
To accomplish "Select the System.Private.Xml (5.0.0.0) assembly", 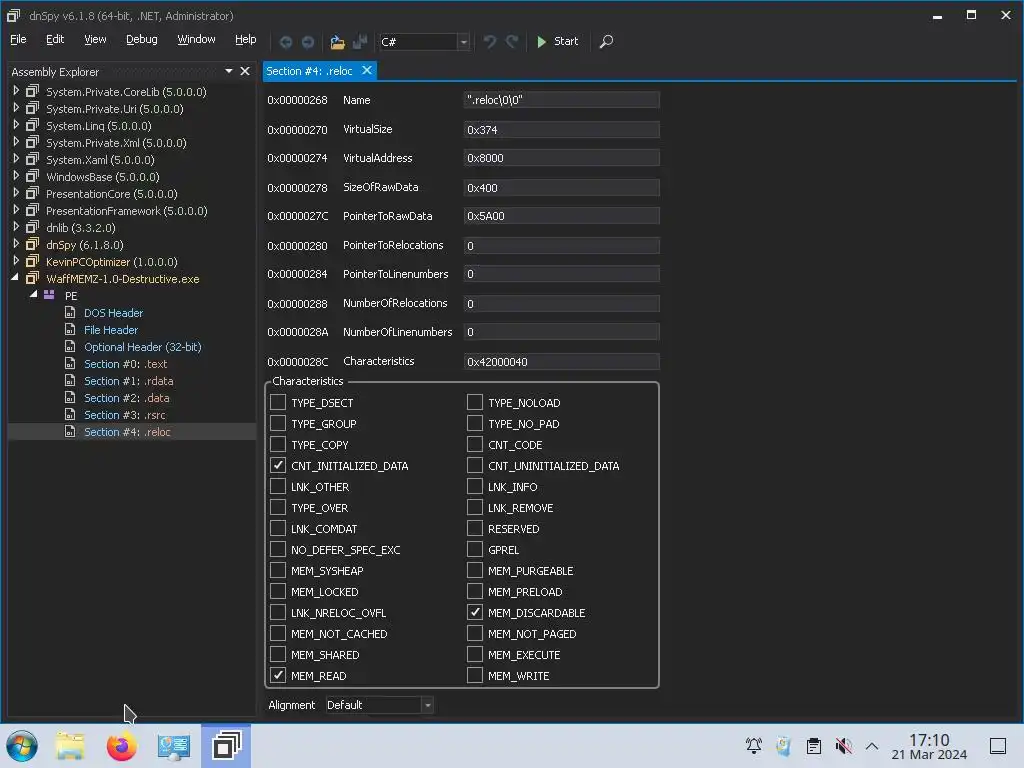I will (x=116, y=142).
